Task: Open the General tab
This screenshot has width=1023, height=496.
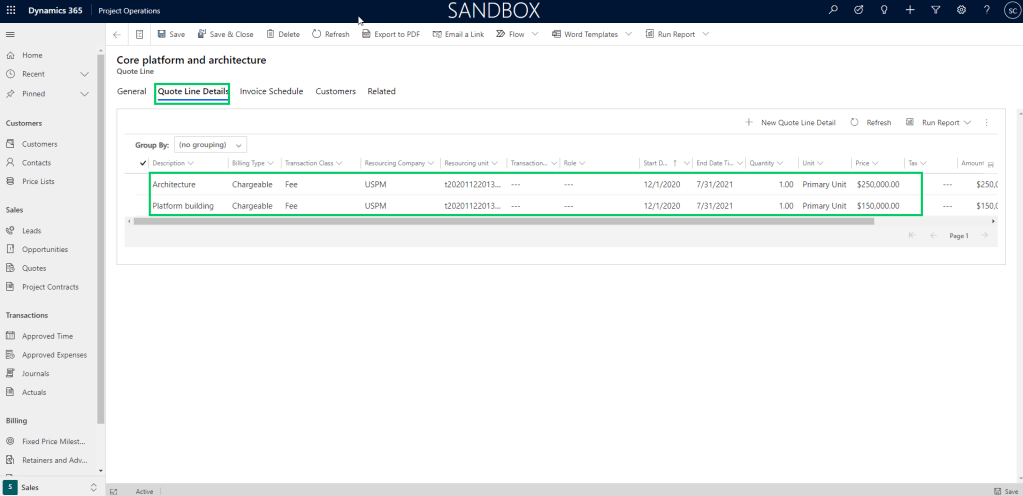Action: pyautogui.click(x=131, y=91)
